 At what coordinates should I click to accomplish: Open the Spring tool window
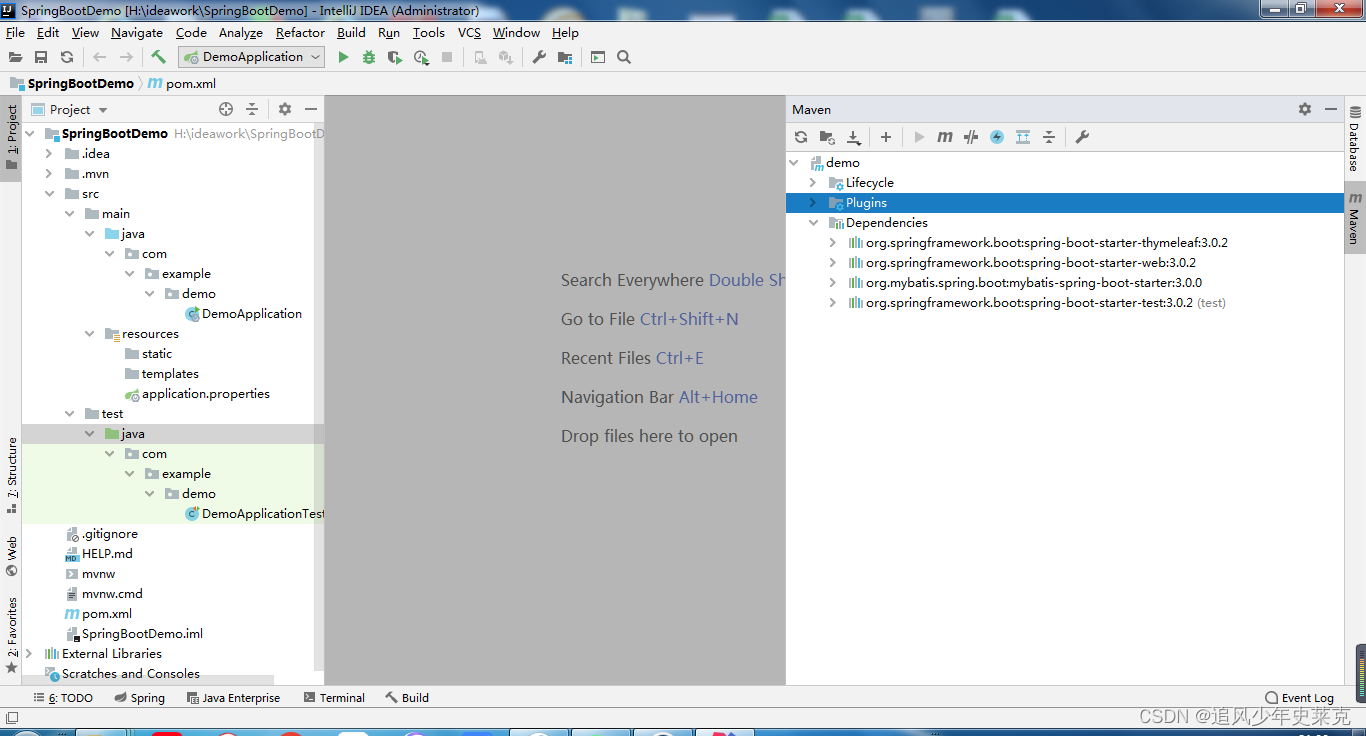139,698
